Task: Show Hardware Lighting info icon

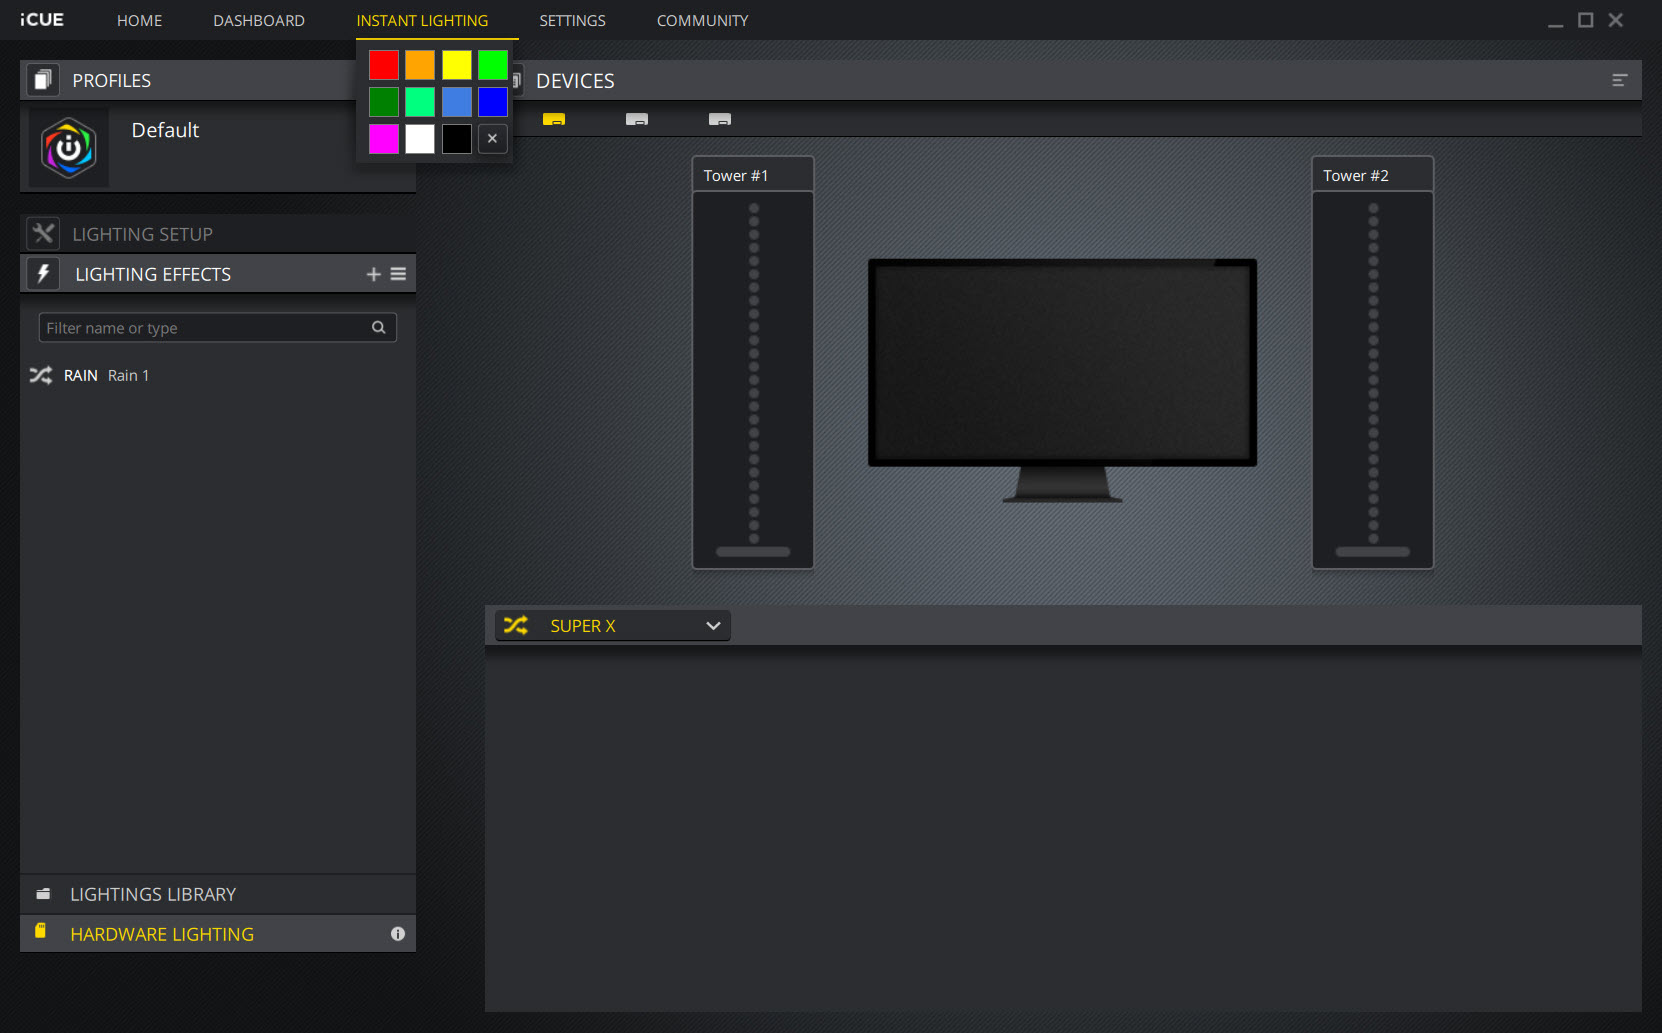Action: click(x=398, y=934)
